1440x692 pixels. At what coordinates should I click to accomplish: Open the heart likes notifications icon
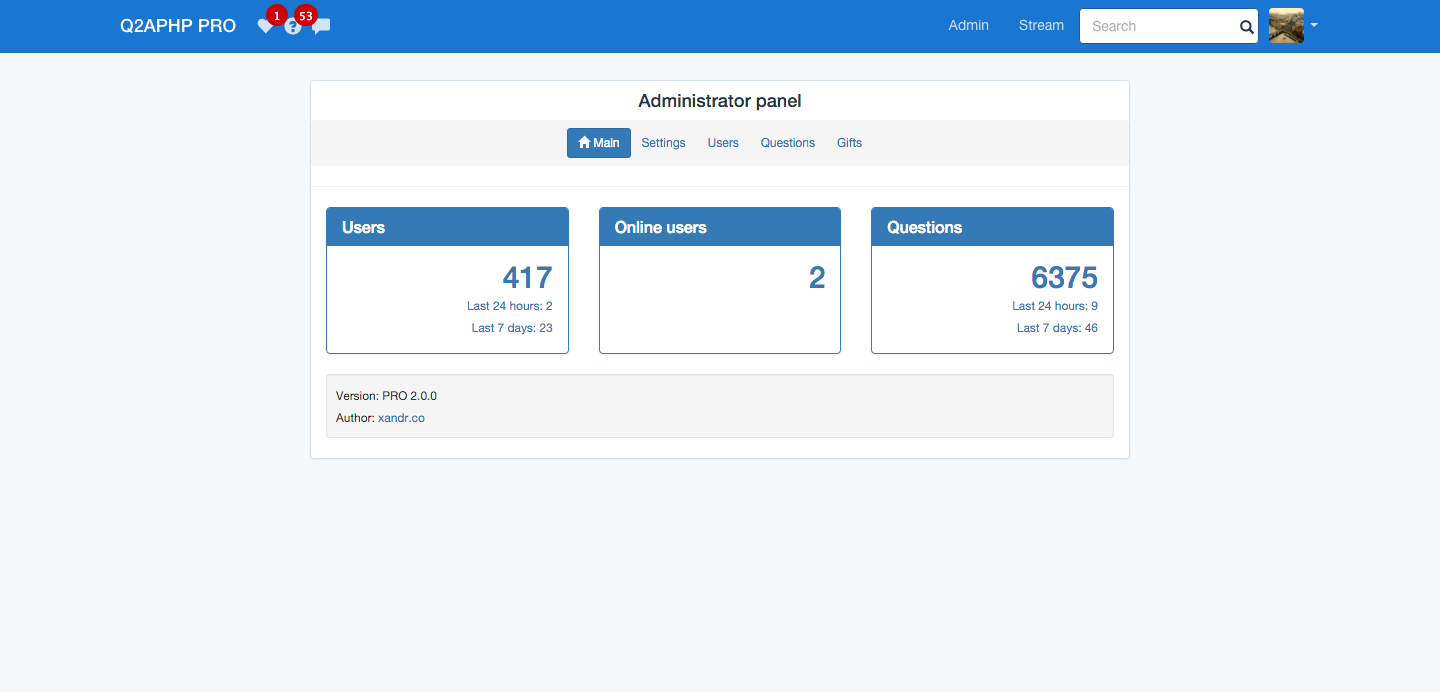tap(264, 27)
